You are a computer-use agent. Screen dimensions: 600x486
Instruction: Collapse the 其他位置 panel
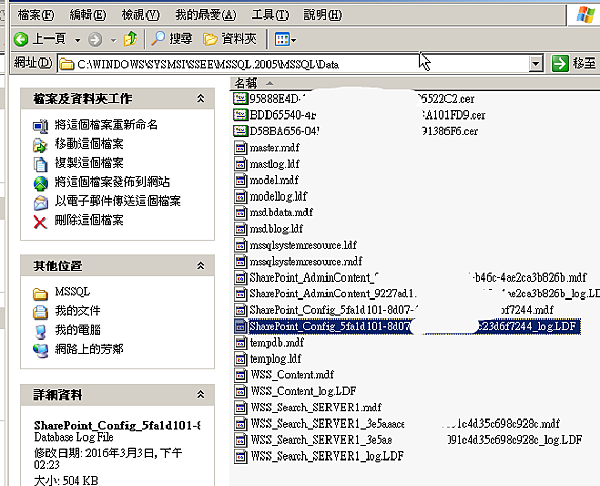click(201, 266)
